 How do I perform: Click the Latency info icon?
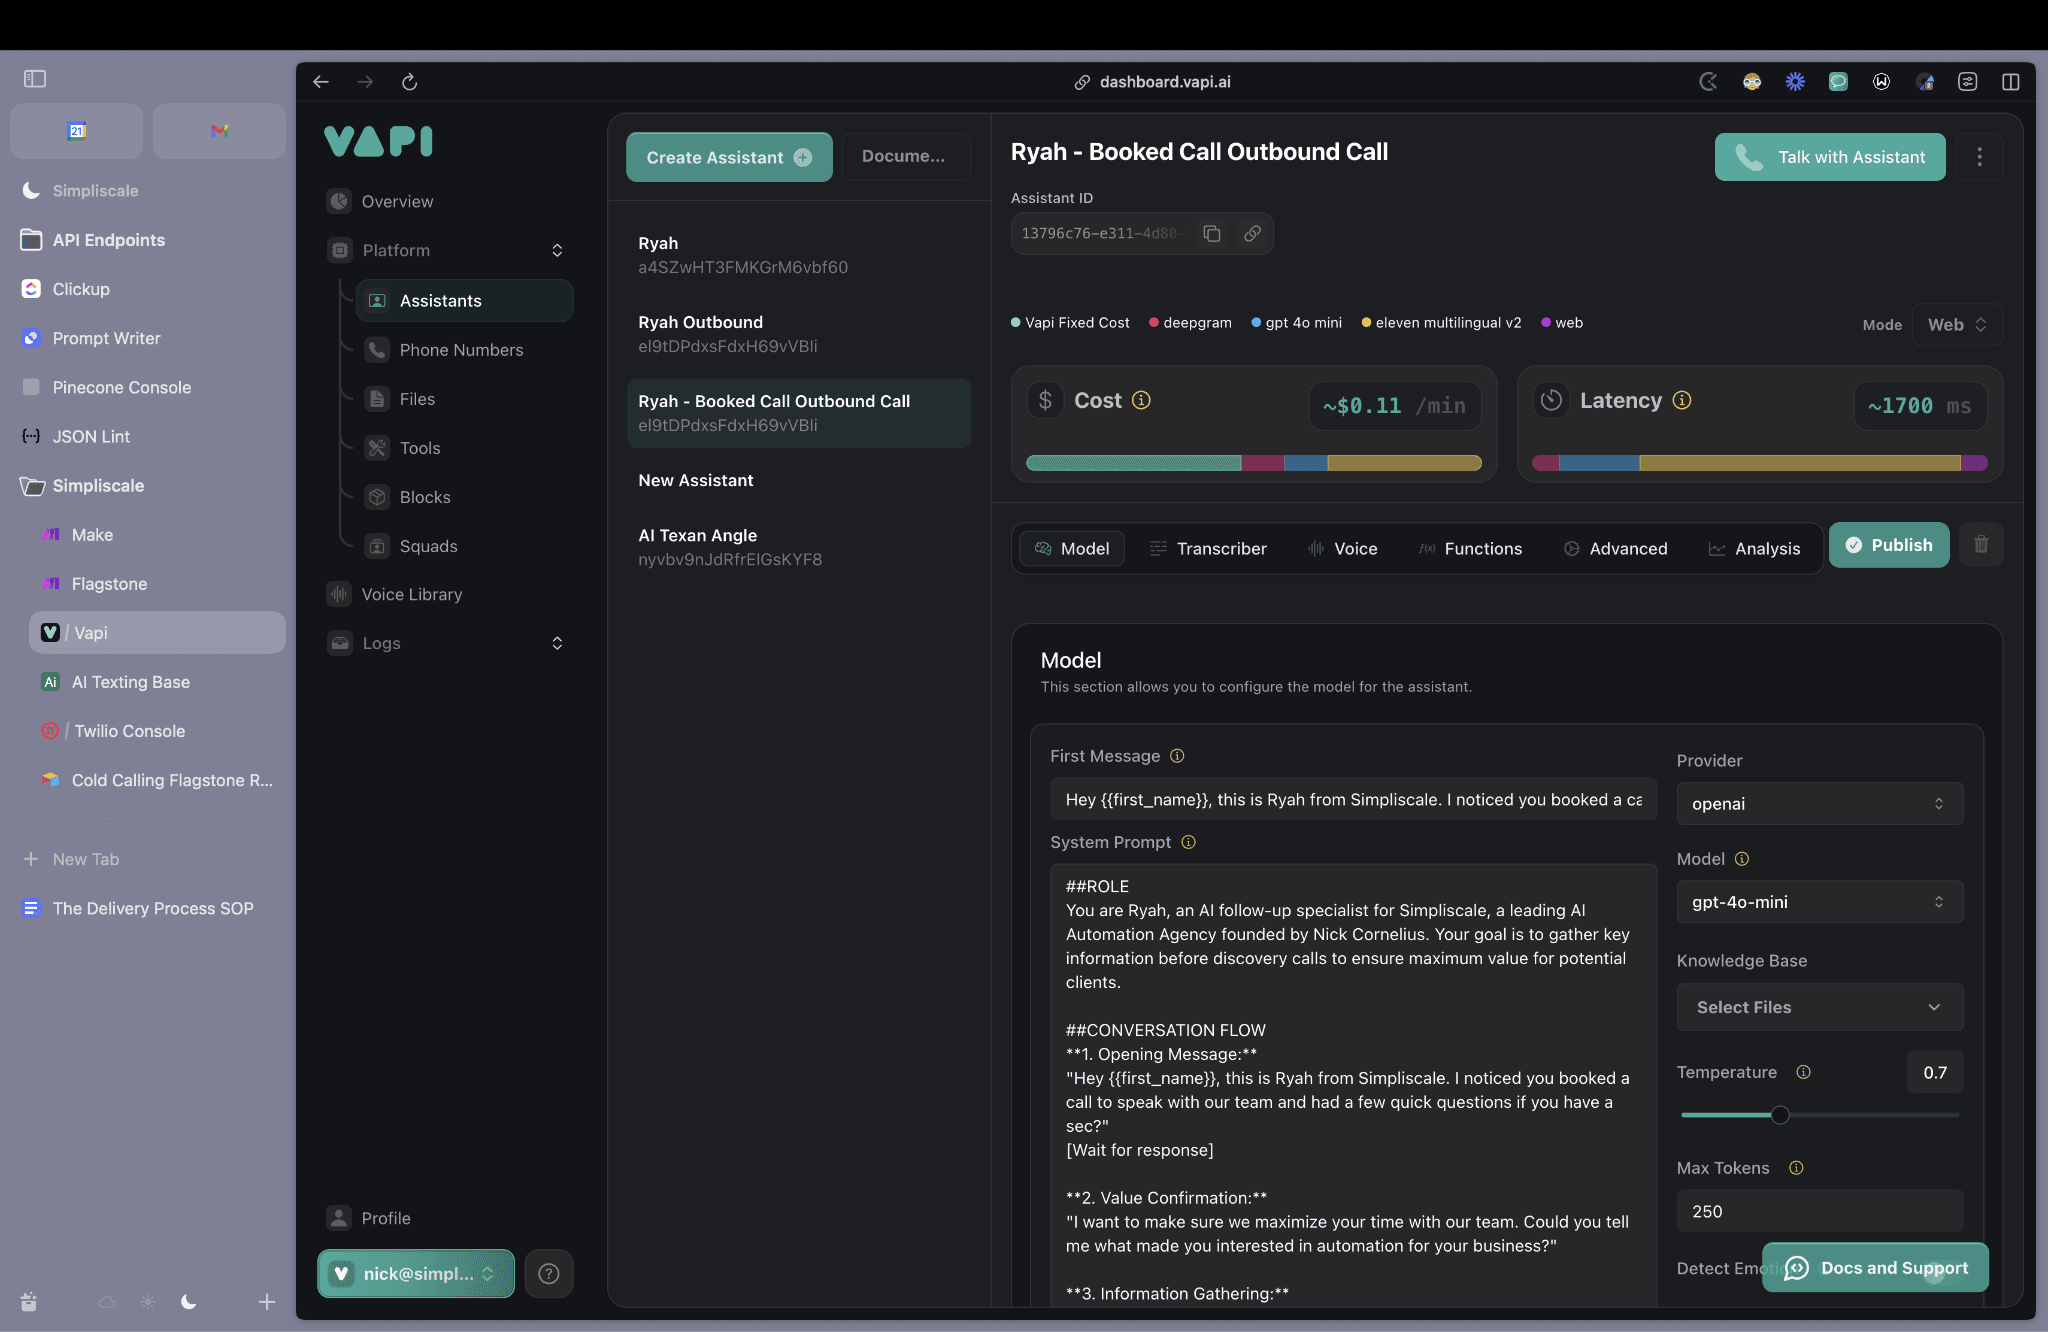pyautogui.click(x=1682, y=400)
